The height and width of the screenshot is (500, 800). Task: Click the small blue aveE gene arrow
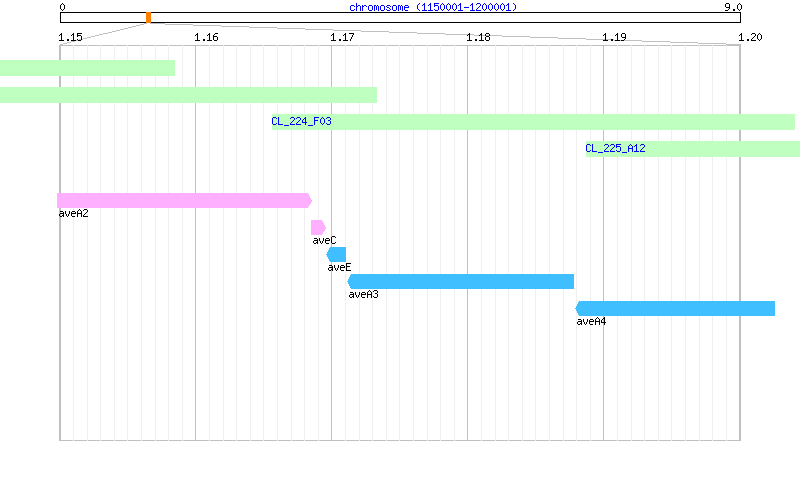[x=336, y=255]
